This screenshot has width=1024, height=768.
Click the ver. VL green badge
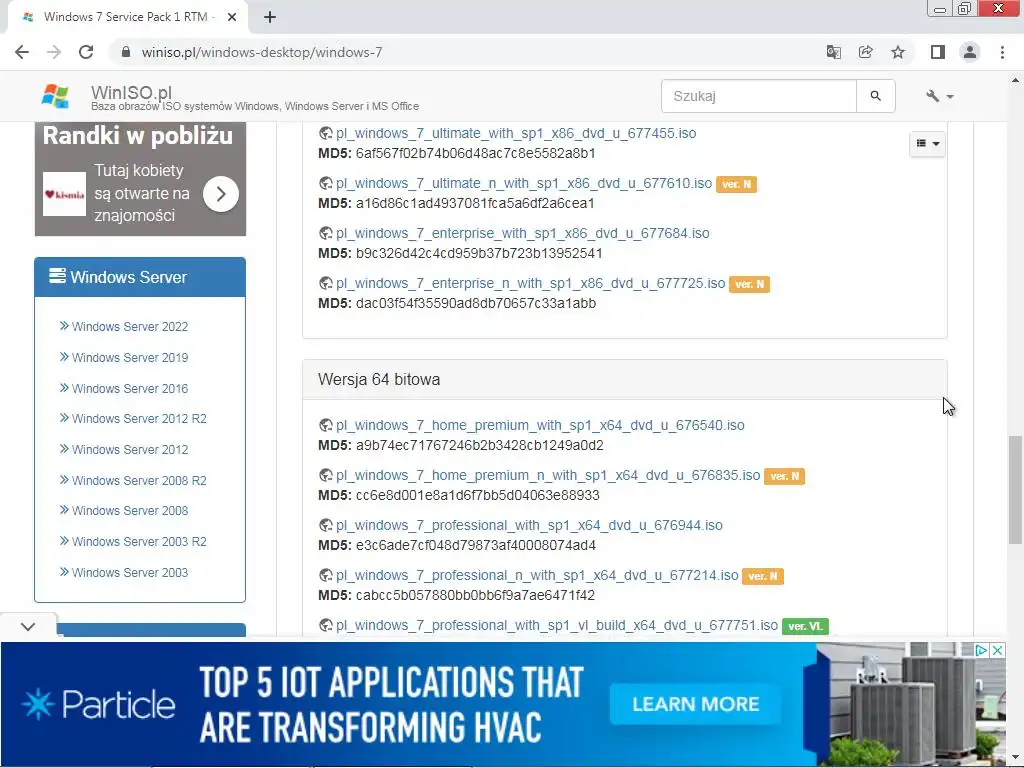(x=805, y=626)
